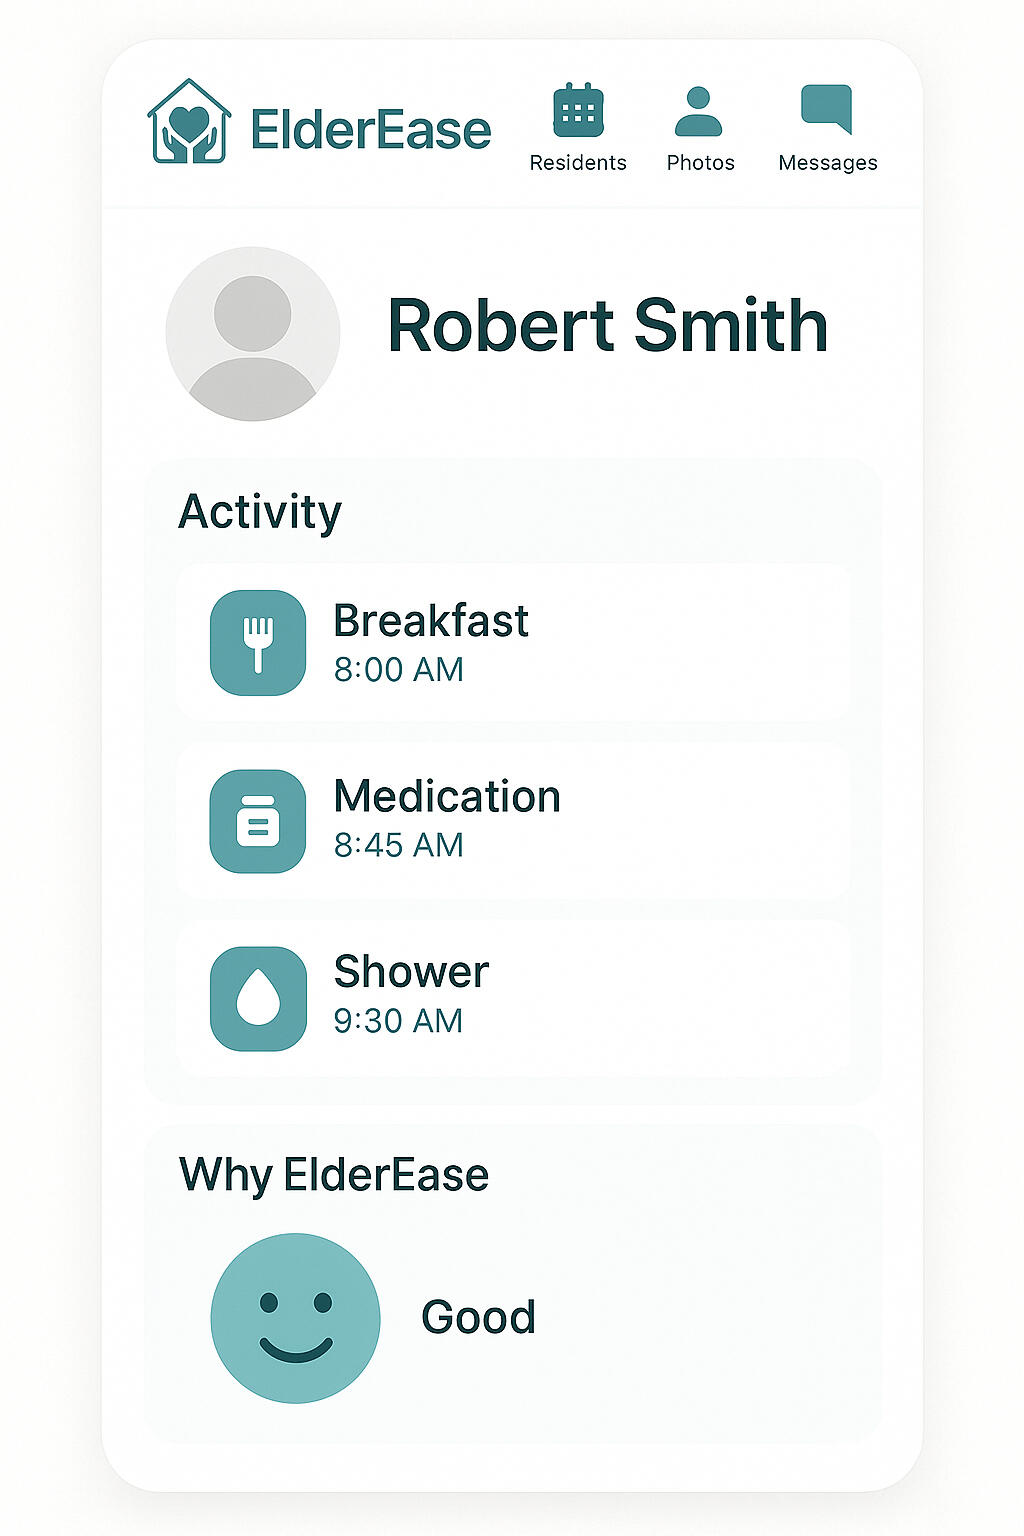The width and height of the screenshot is (1024, 1536).
Task: Click the Robert Smith name heading
Action: (x=607, y=326)
